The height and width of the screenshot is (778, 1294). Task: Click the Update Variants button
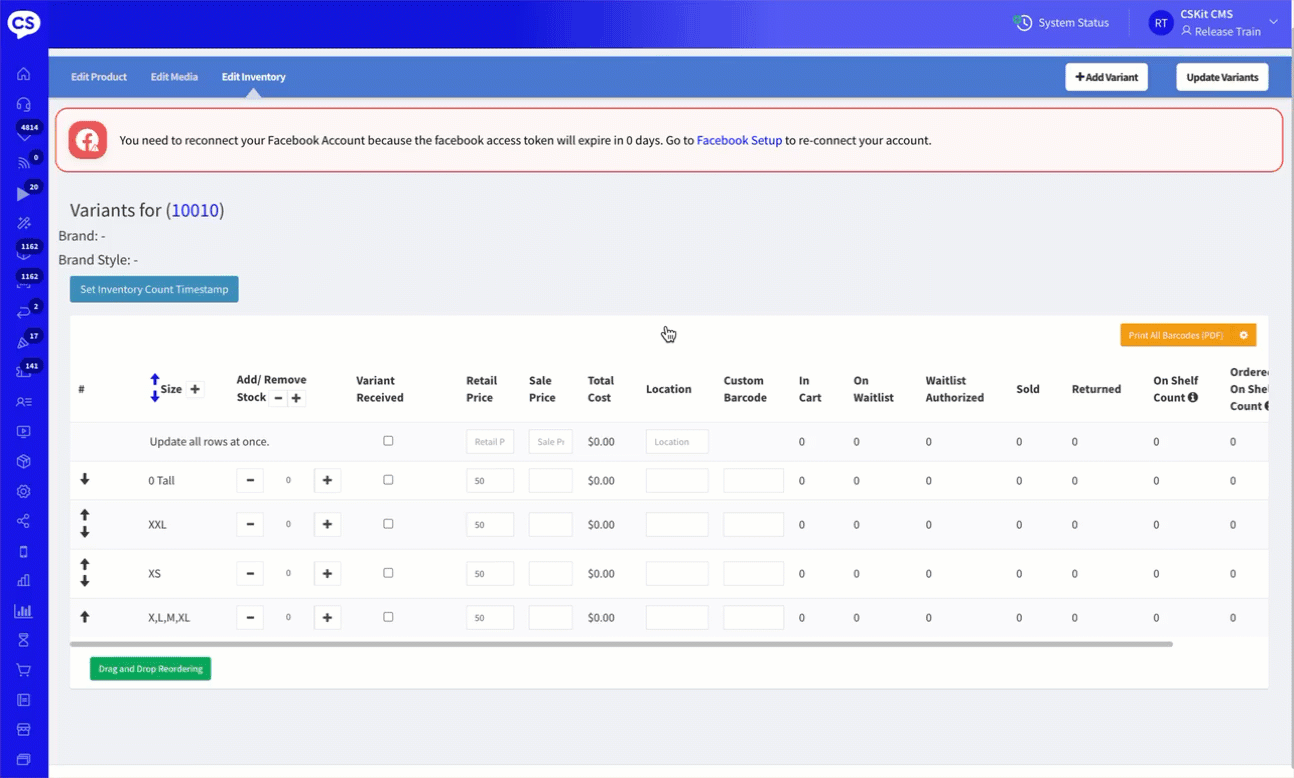coord(1222,77)
